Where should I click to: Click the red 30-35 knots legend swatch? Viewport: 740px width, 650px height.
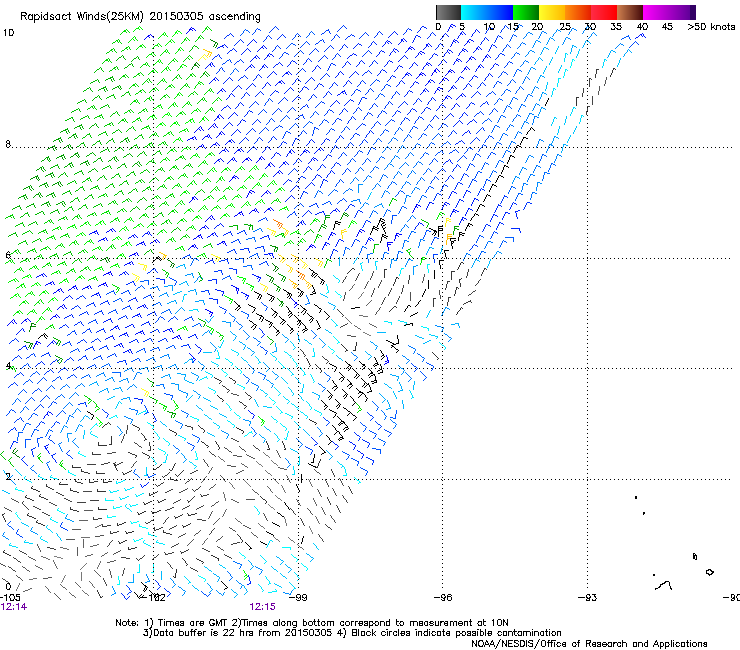point(604,12)
